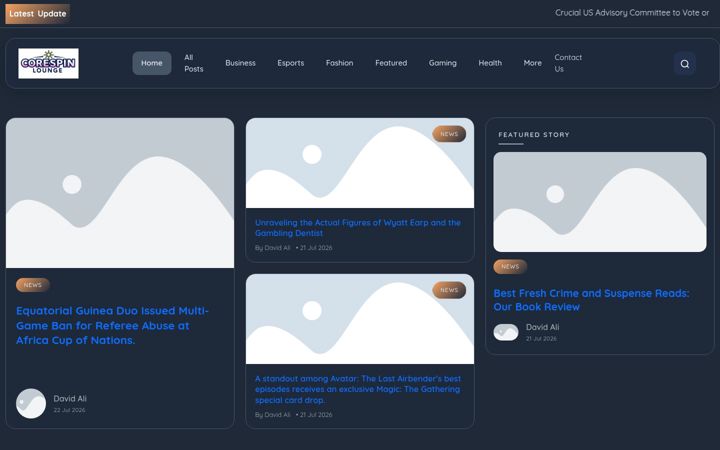Screen dimensions: 720x450
Task: Click By David Ali byline on Avatar card
Action: tap(273, 415)
